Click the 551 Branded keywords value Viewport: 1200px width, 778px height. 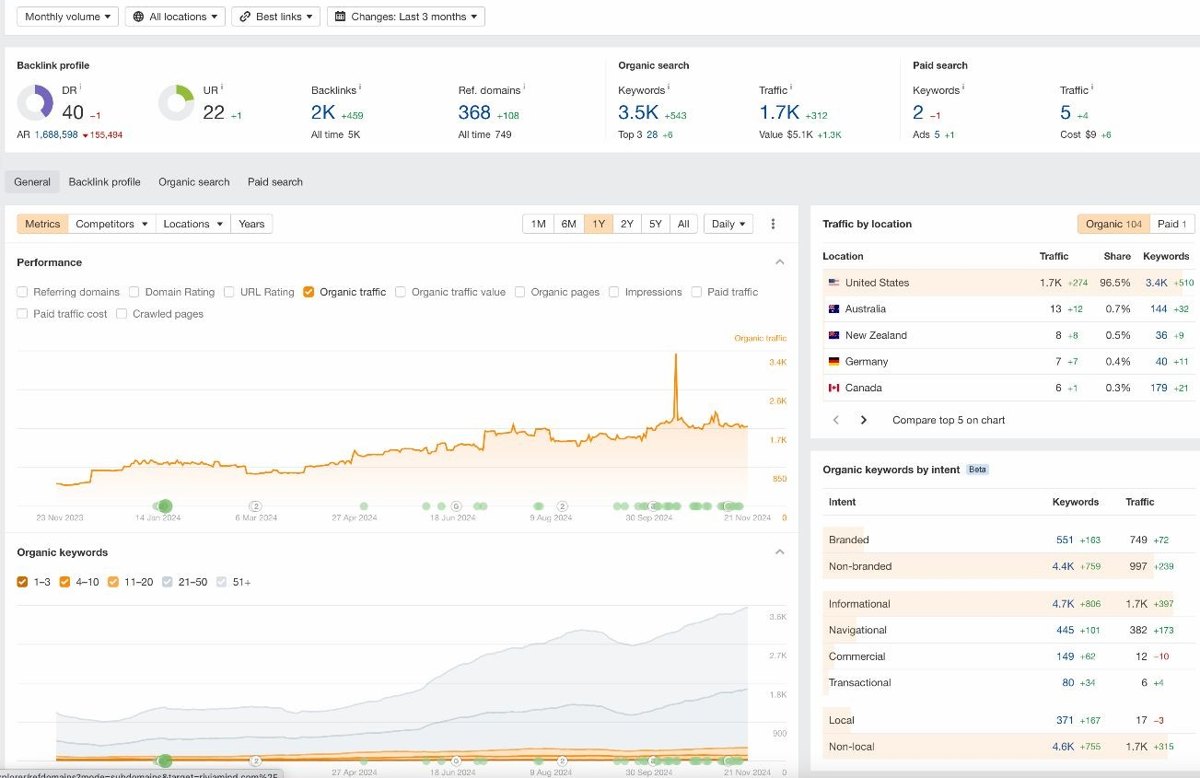[x=1065, y=540]
